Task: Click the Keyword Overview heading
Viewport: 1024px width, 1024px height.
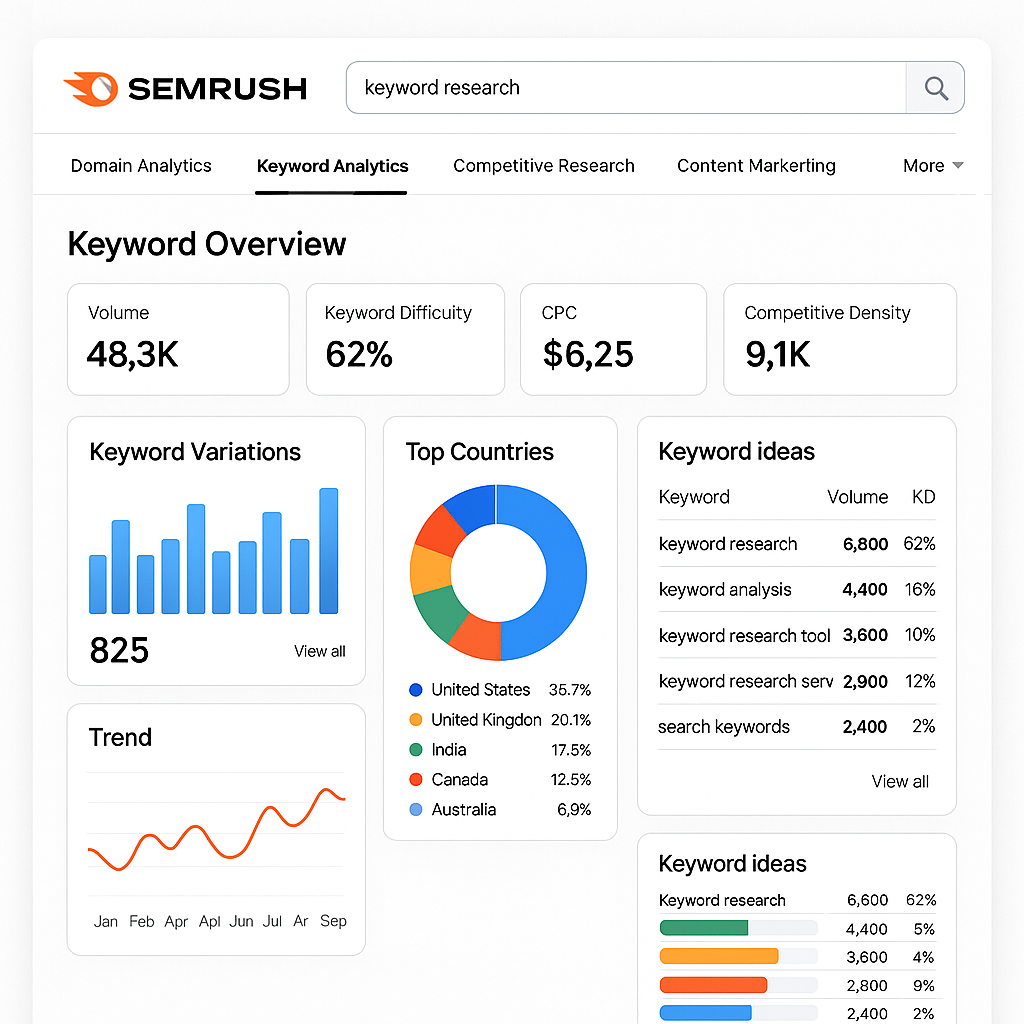Action: (207, 244)
